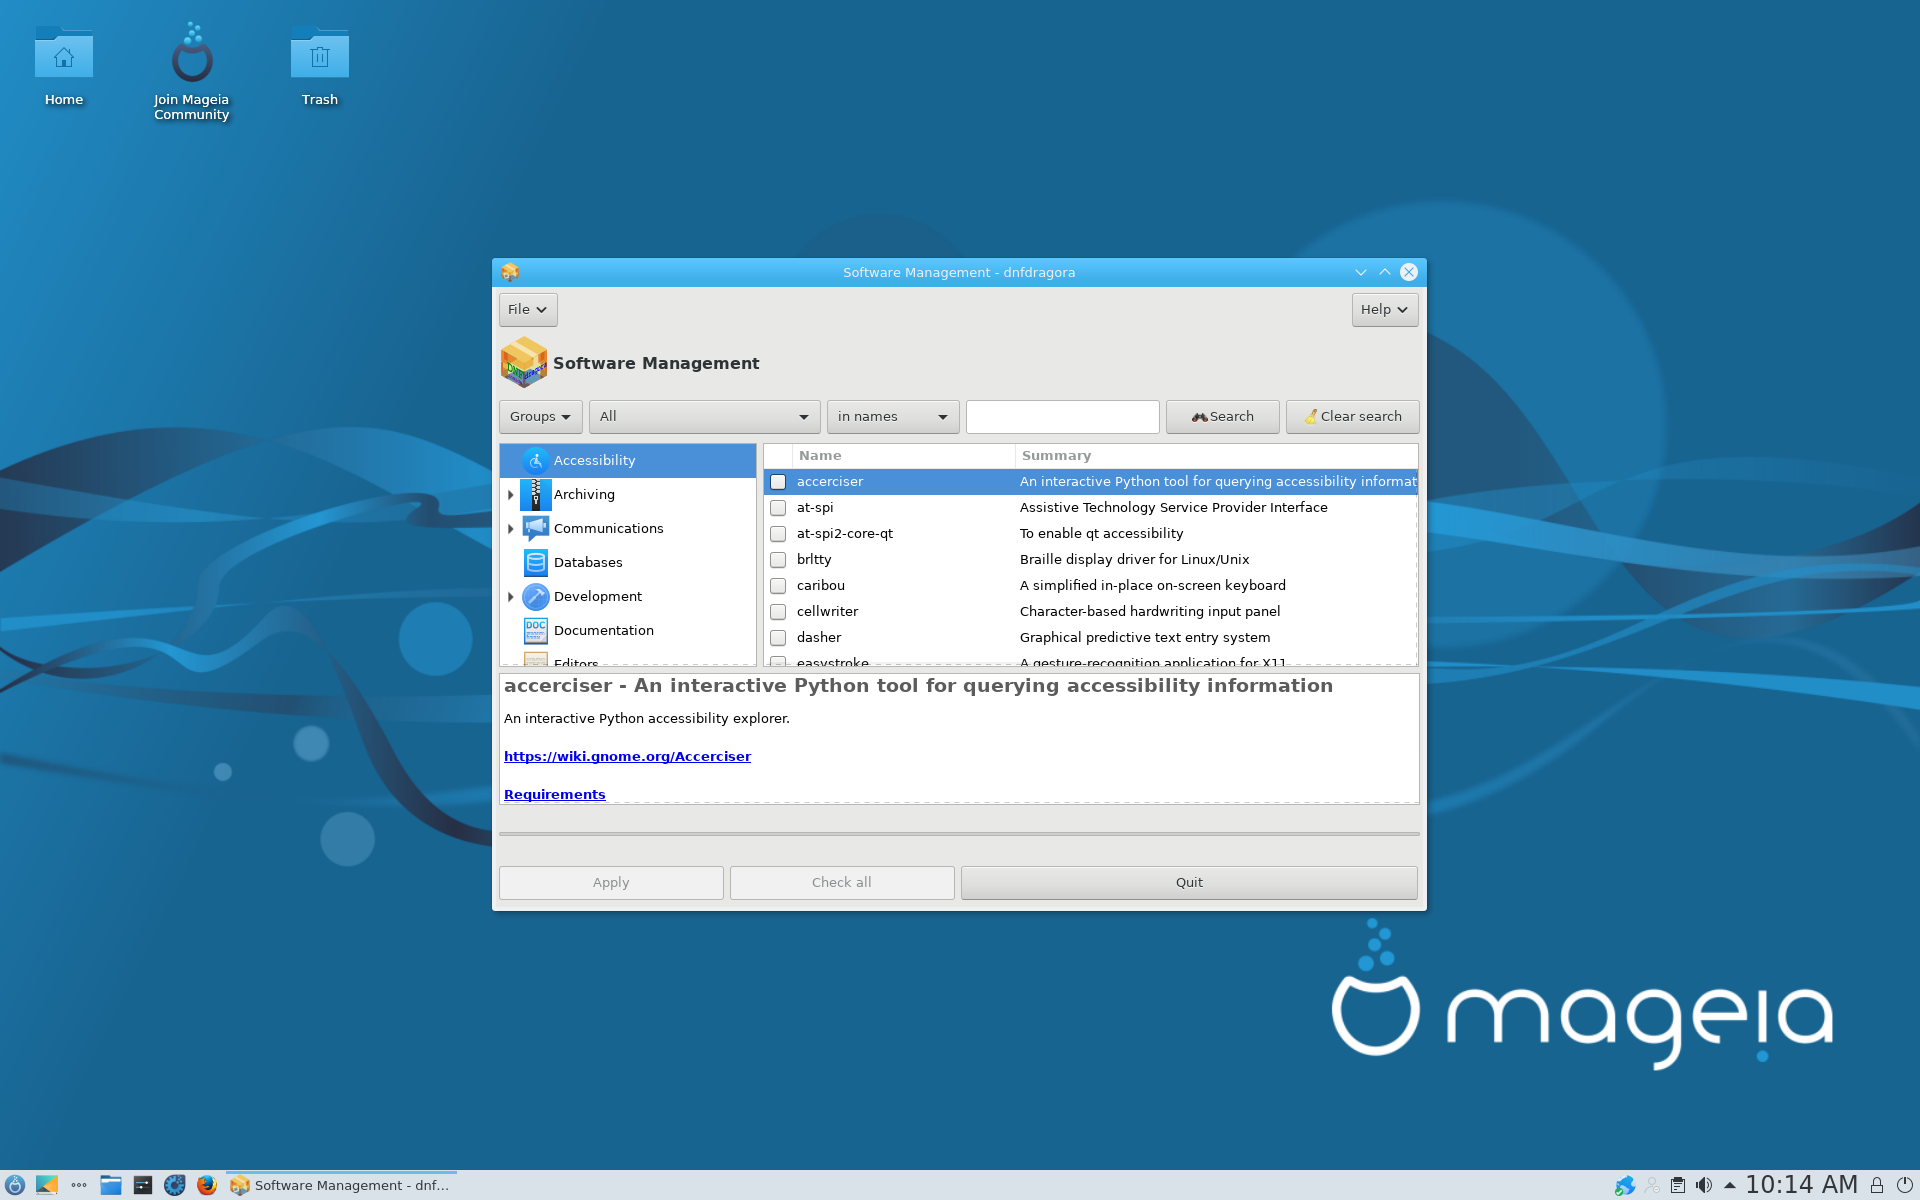Select the cellwriter package name
This screenshot has height=1200, width=1920.
827,612
